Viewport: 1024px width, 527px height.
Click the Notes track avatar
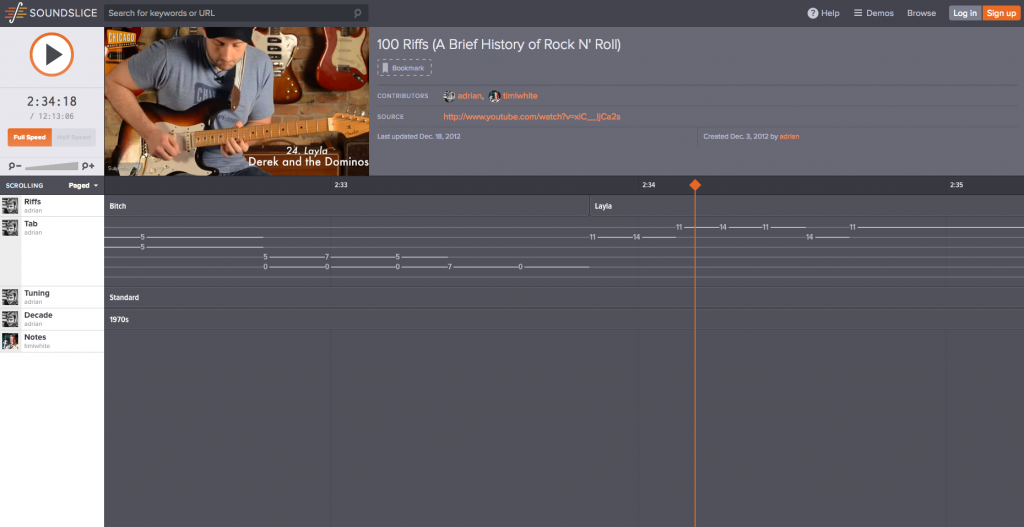point(10,341)
